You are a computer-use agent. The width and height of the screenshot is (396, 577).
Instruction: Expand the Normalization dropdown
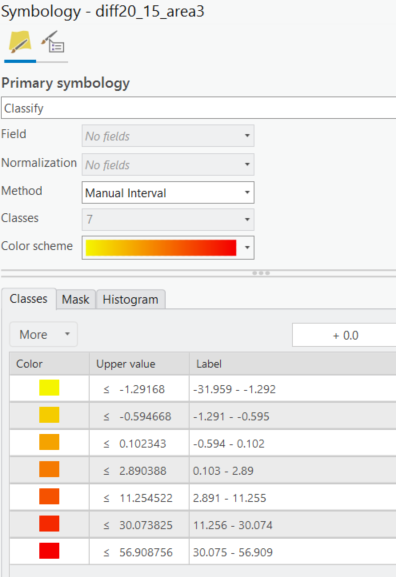point(168,164)
